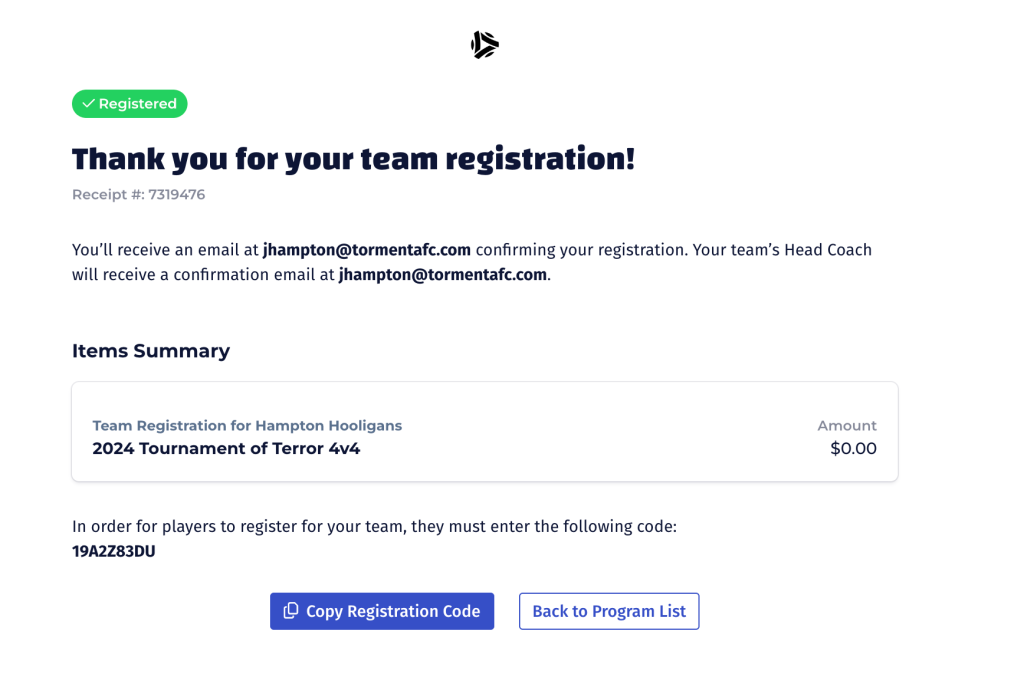Click the Copy Registration Code button
This screenshot has height=677, width=1024.
382,611
